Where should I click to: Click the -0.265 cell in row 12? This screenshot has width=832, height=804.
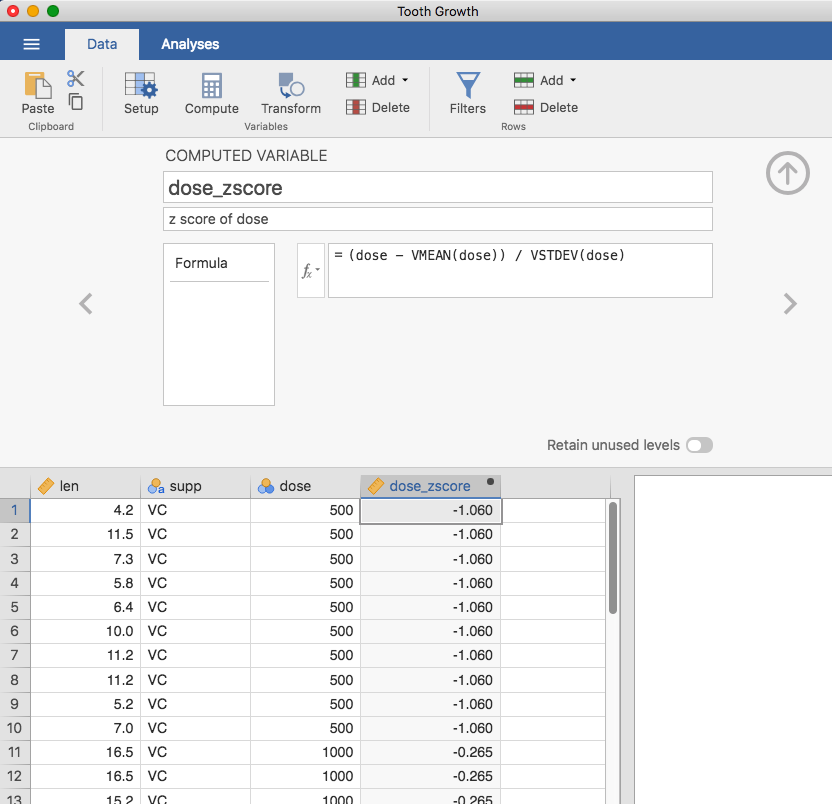(x=430, y=776)
